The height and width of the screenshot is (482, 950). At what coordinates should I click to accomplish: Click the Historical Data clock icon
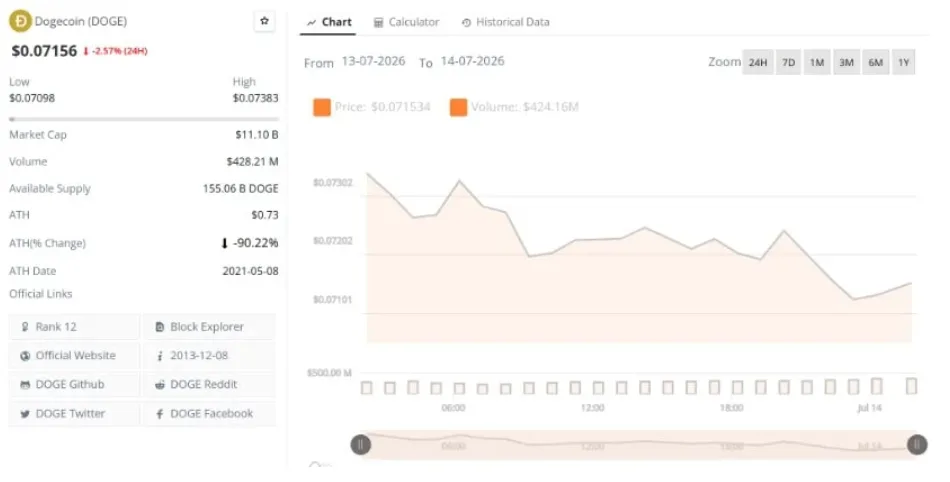pyautogui.click(x=466, y=23)
